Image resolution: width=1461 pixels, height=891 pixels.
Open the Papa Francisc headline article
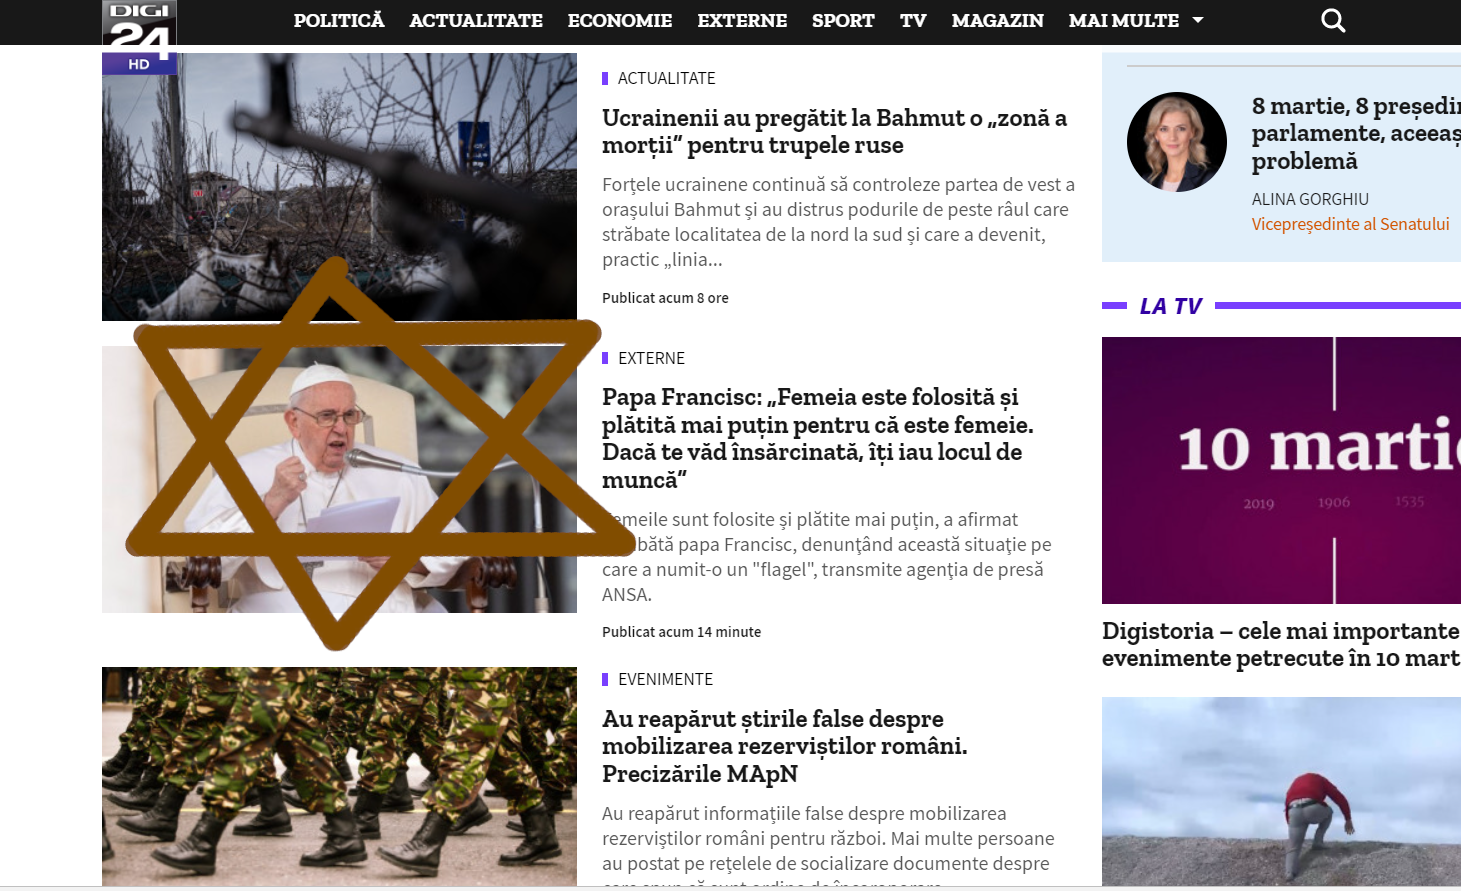point(818,438)
